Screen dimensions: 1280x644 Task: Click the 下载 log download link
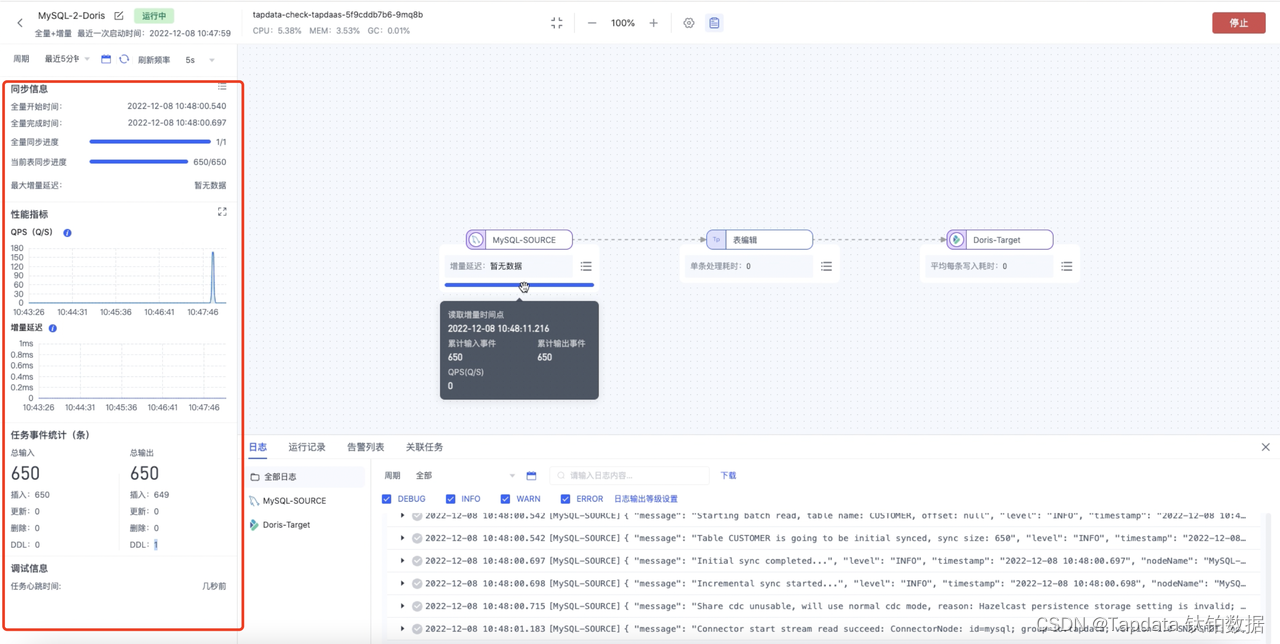(728, 476)
